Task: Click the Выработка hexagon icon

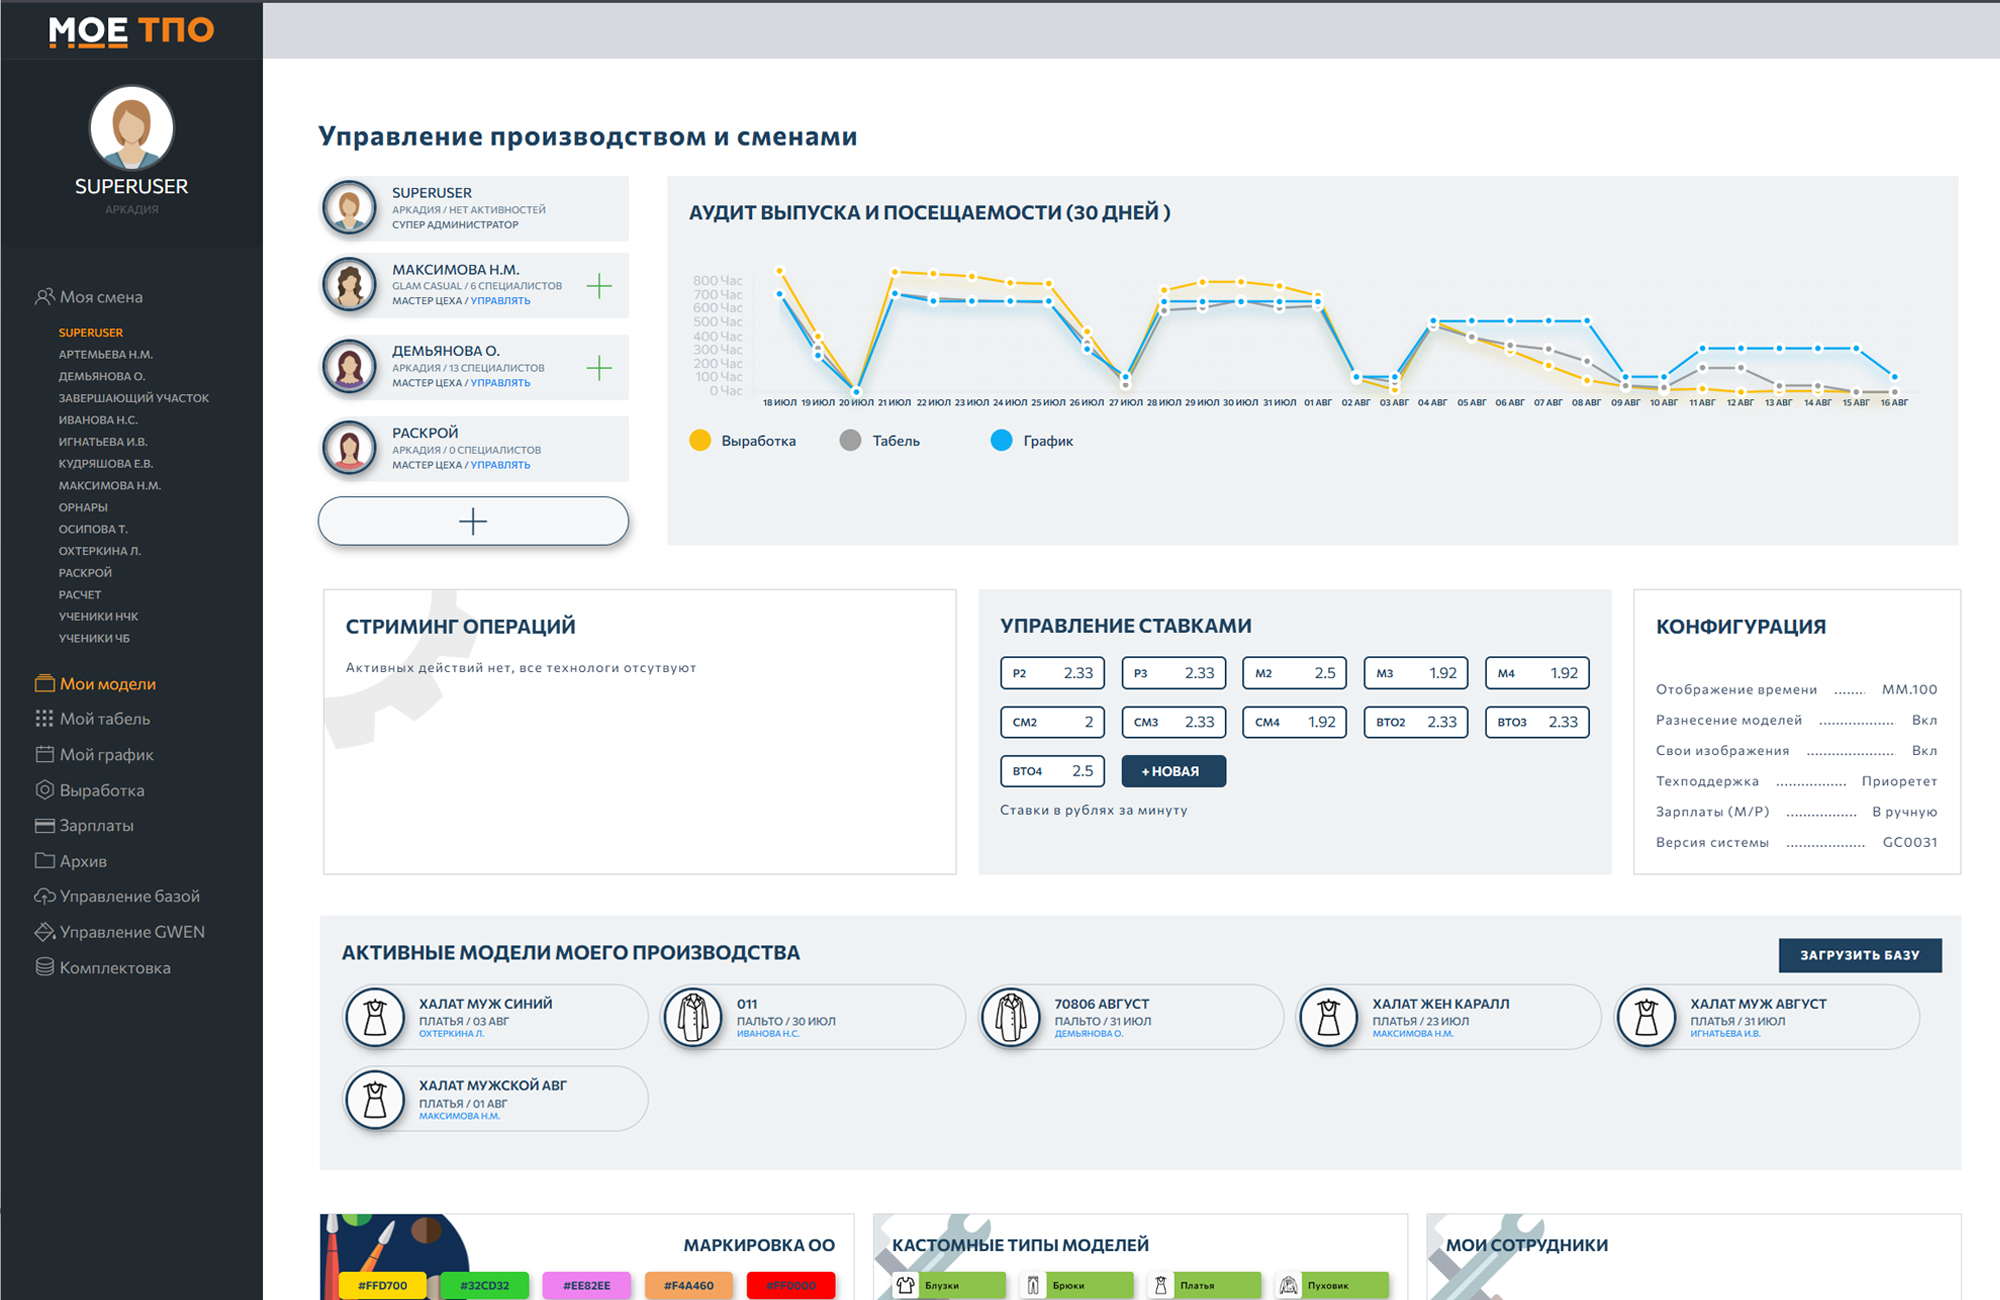Action: [x=44, y=790]
